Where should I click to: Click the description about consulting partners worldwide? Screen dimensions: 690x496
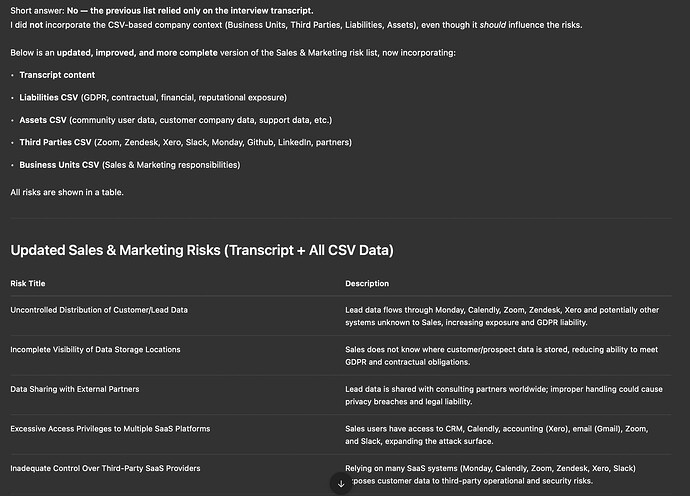[500, 395]
